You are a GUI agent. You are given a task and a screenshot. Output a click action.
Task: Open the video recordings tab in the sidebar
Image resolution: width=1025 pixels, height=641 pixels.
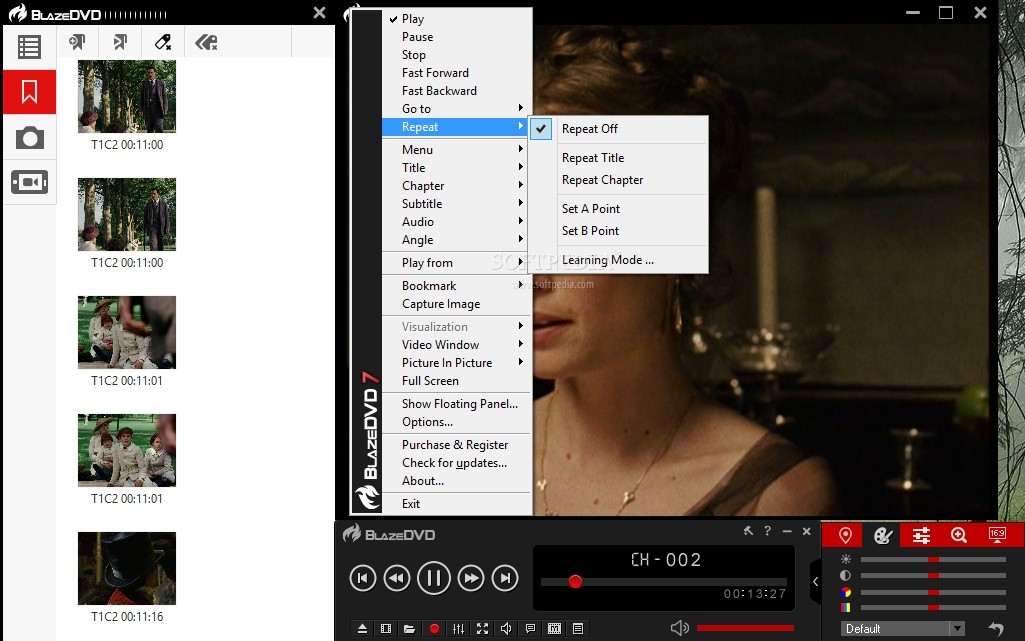[x=29, y=182]
